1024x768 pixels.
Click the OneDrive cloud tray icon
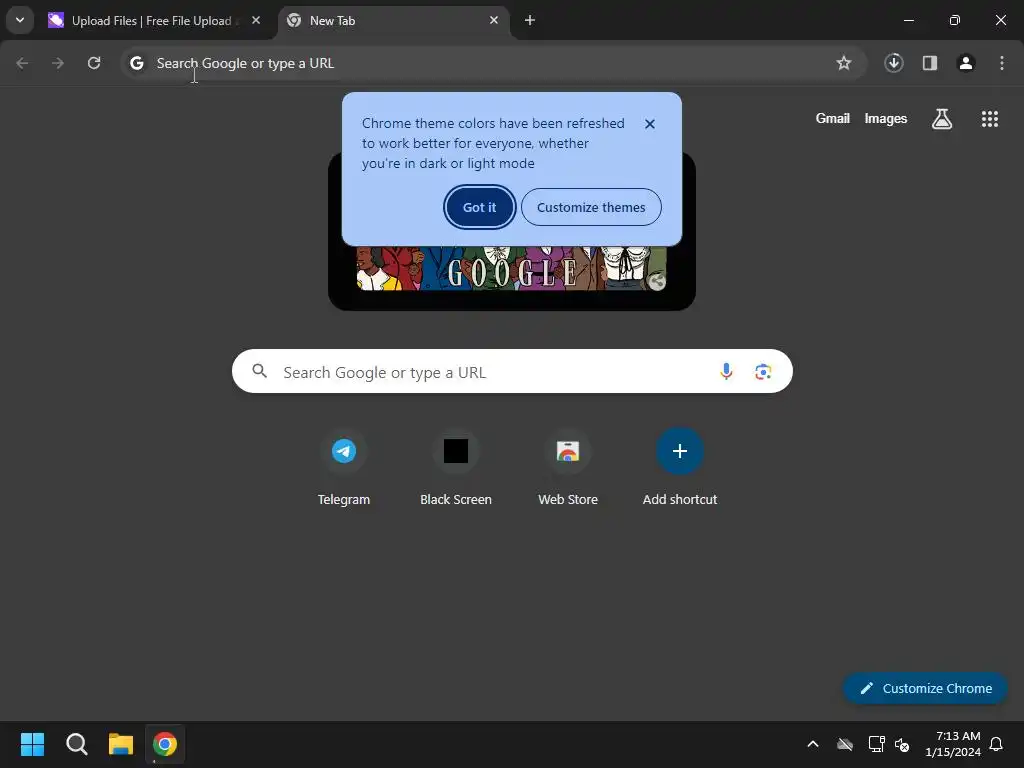tap(845, 744)
